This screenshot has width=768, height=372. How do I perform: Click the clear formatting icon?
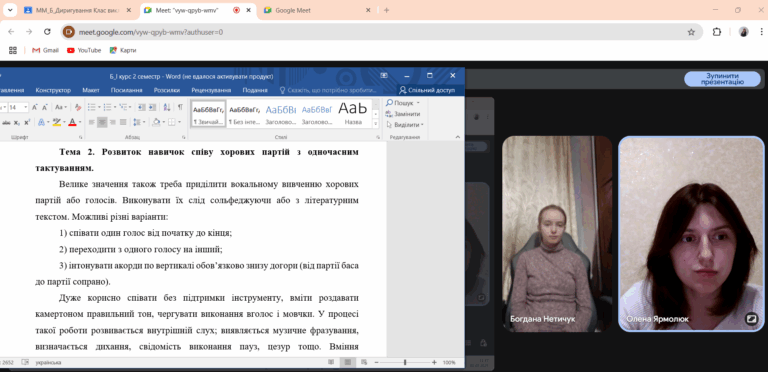tap(78, 107)
